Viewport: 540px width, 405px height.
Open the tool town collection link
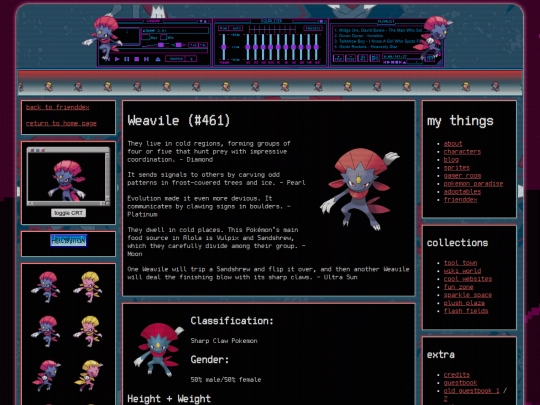pyautogui.click(x=460, y=263)
